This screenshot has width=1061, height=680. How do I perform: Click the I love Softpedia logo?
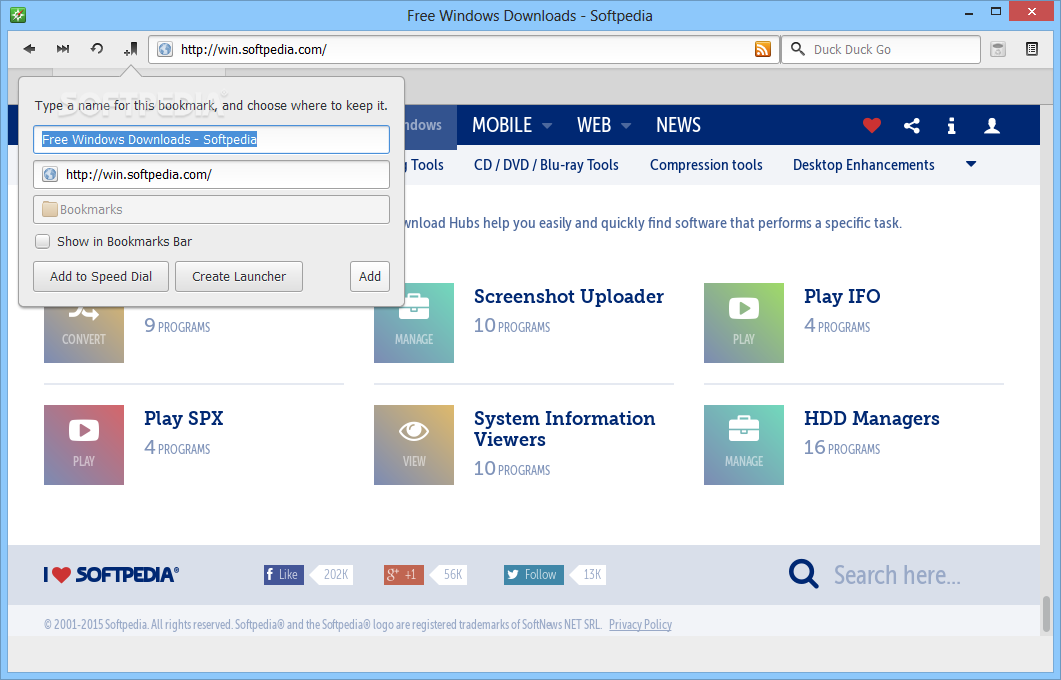coord(111,574)
